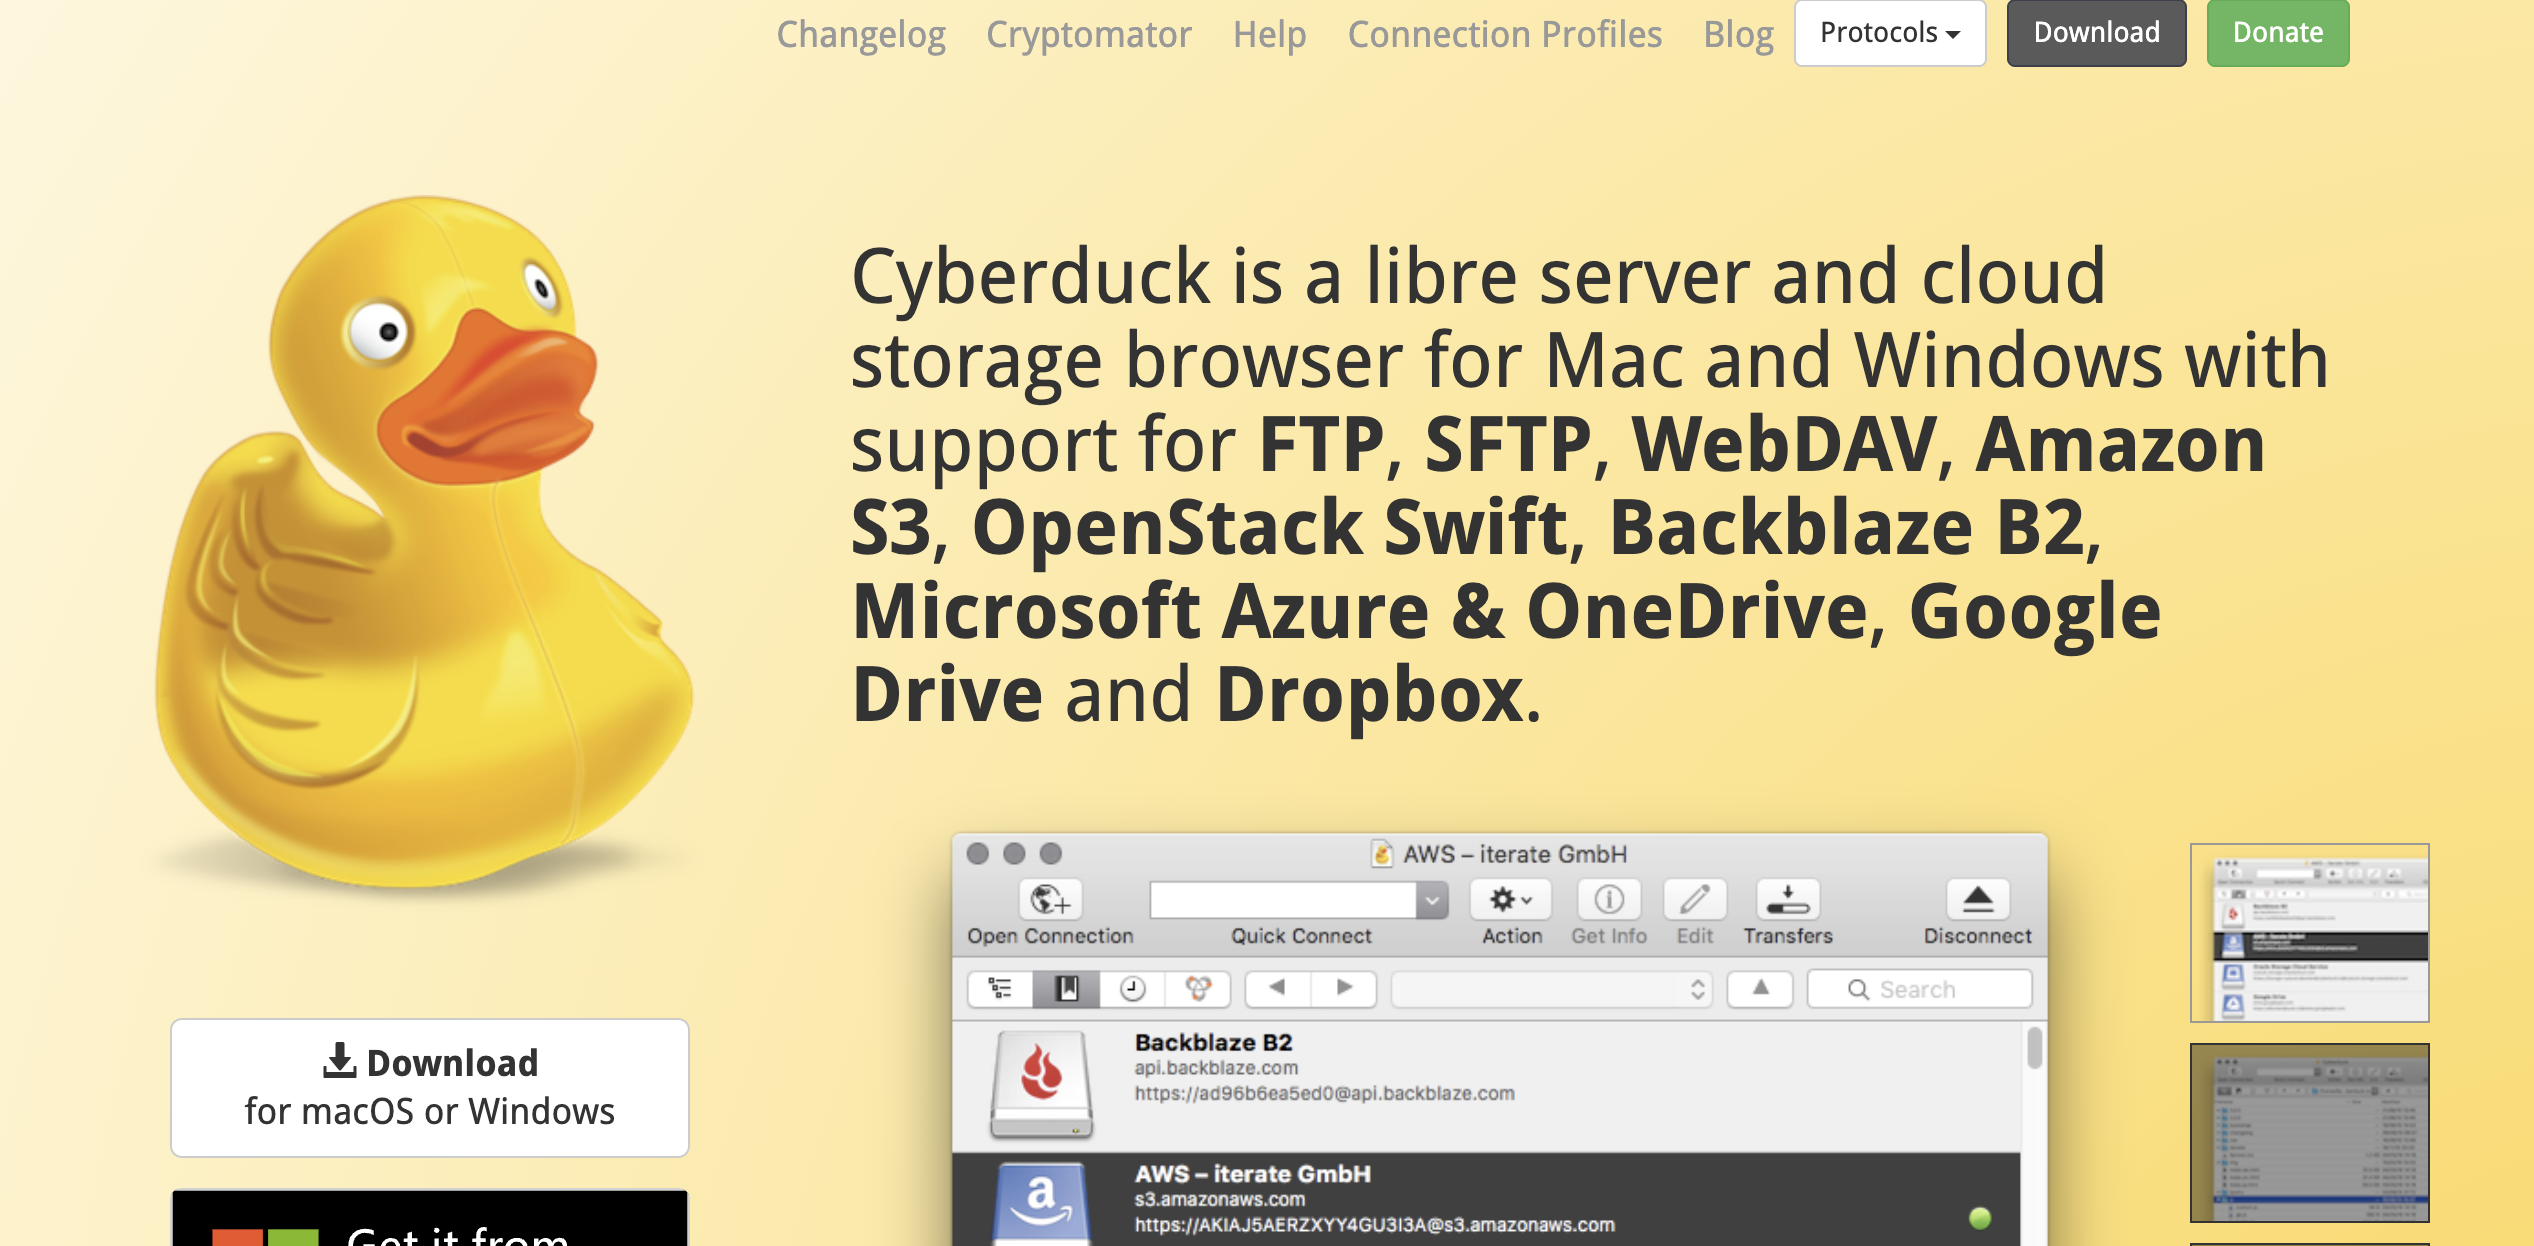Image resolution: width=2534 pixels, height=1246 pixels.
Task: Open the Transfers icon
Action: [1787, 900]
